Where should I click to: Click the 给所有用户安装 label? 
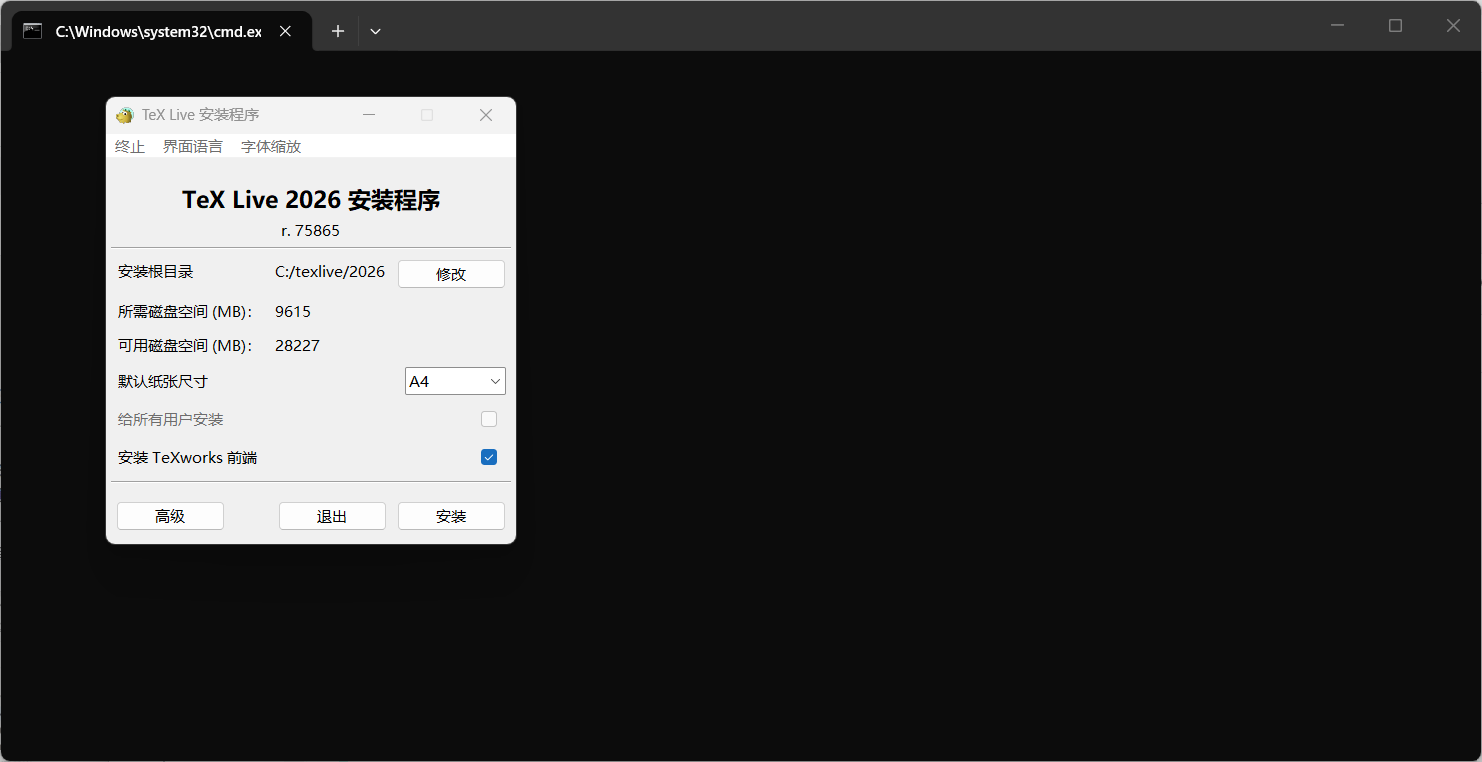point(171,420)
